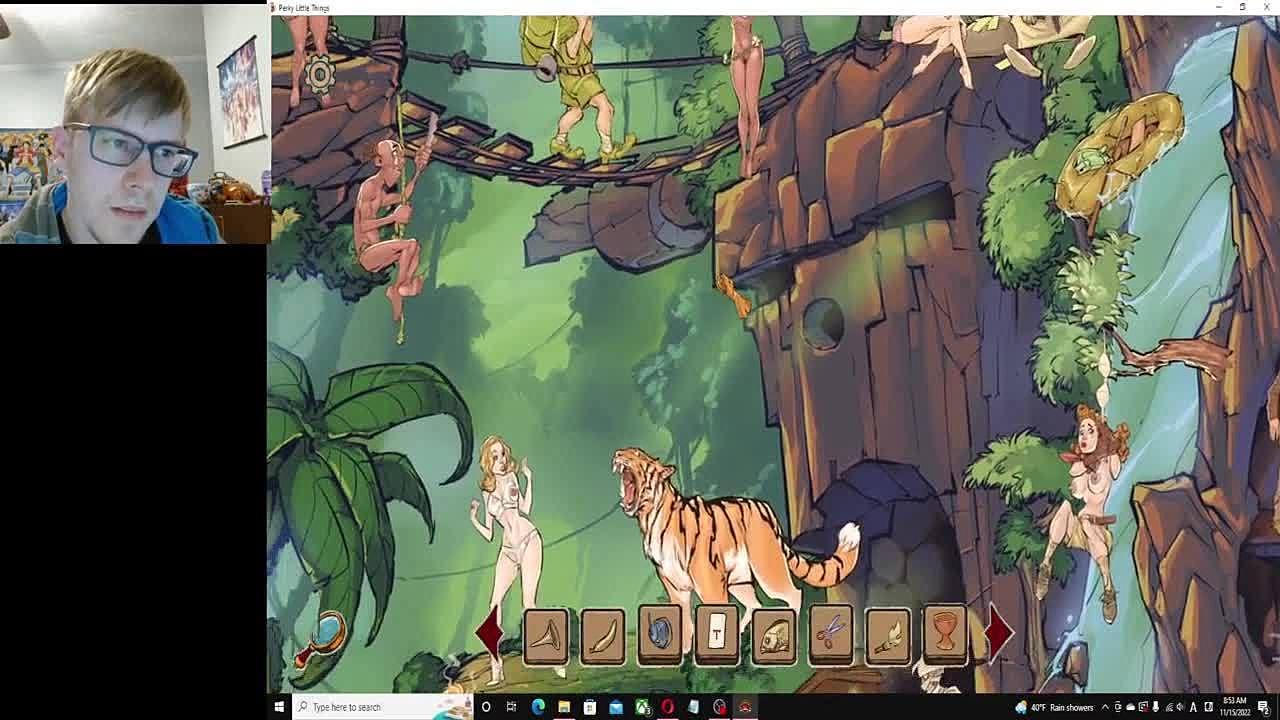
Task: Select the white T card inventory item
Action: click(x=717, y=635)
